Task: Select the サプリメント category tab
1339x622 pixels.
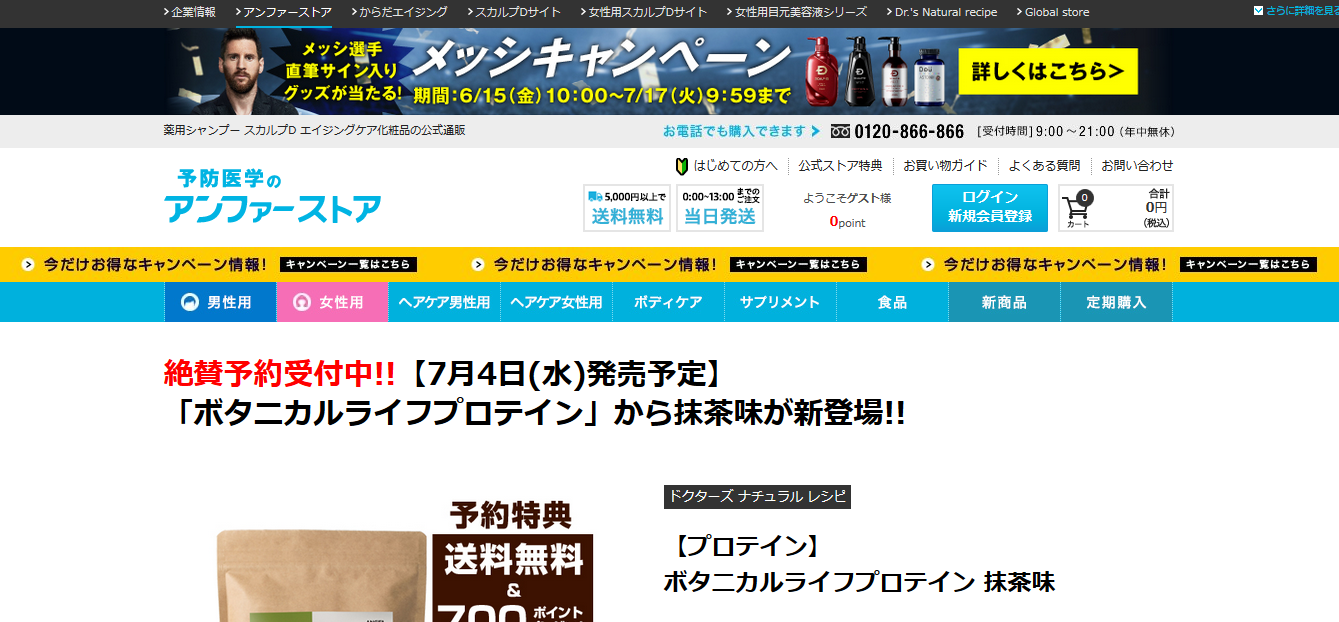Action: (780, 302)
